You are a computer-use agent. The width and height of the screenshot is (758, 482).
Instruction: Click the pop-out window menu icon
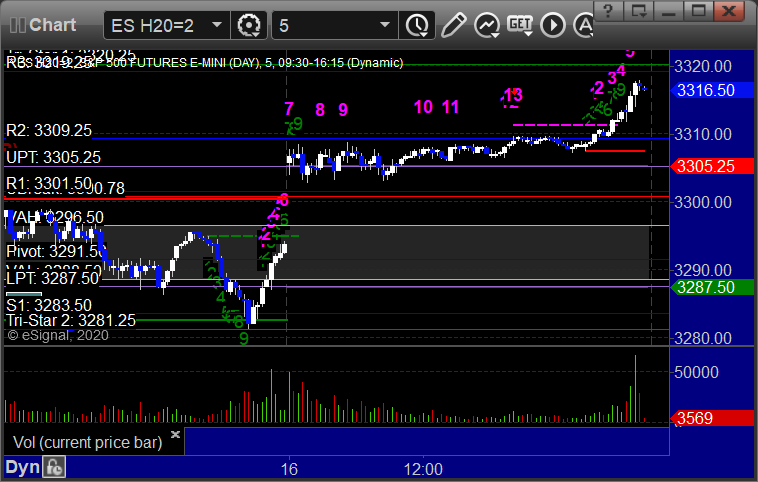point(638,11)
